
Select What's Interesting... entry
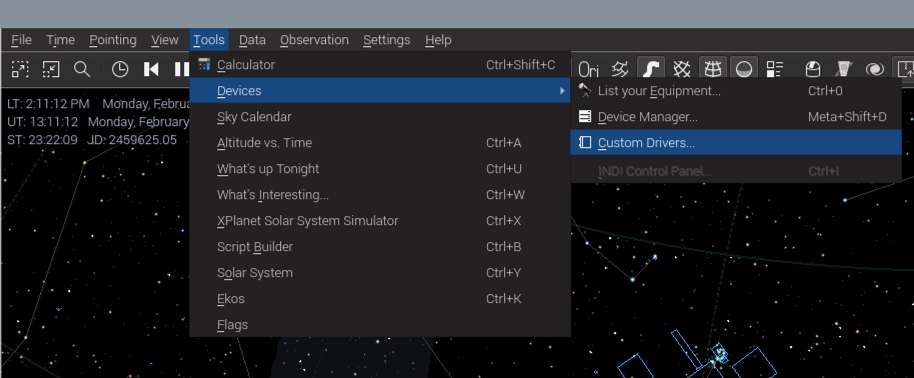[379, 194]
